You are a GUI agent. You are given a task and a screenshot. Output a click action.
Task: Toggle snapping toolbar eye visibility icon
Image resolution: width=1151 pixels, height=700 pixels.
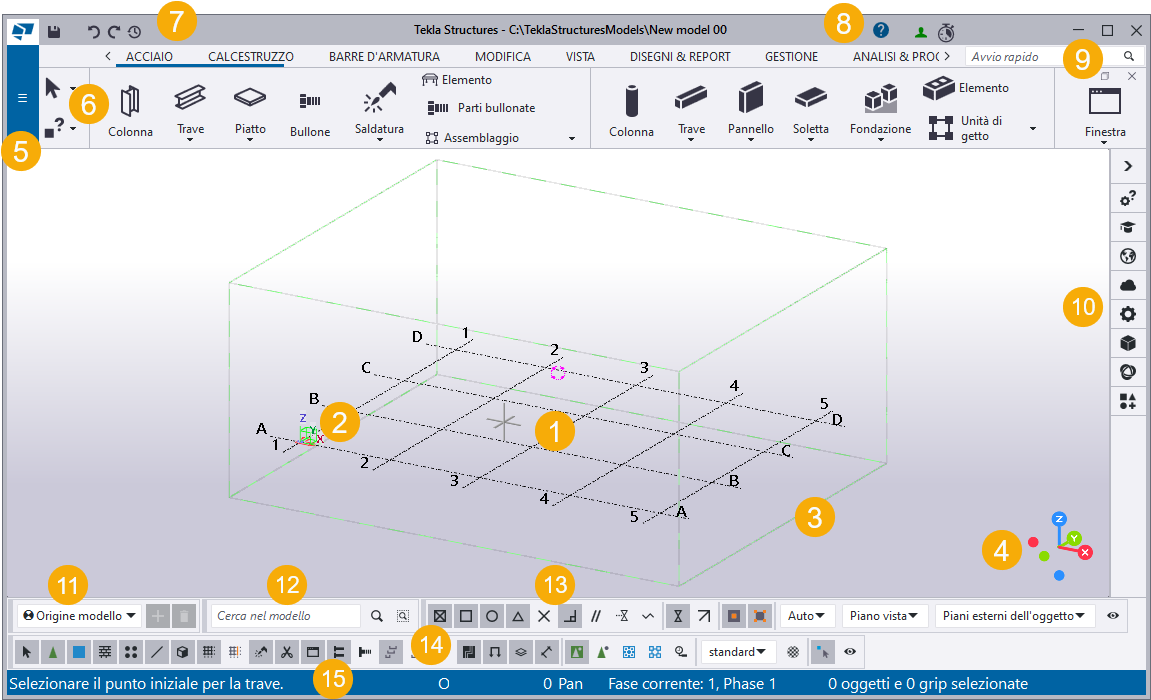click(1113, 616)
